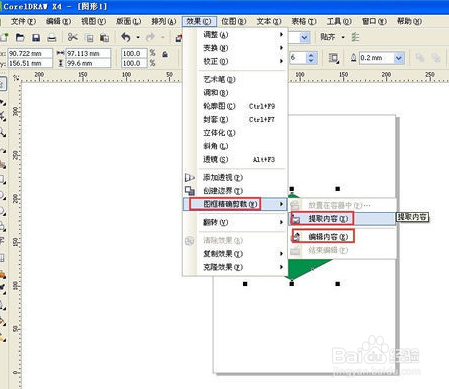Image resolution: width=449 pixels, height=389 pixels.
Task: Click 编辑内容(E) in the submenu
Action: pos(342,237)
